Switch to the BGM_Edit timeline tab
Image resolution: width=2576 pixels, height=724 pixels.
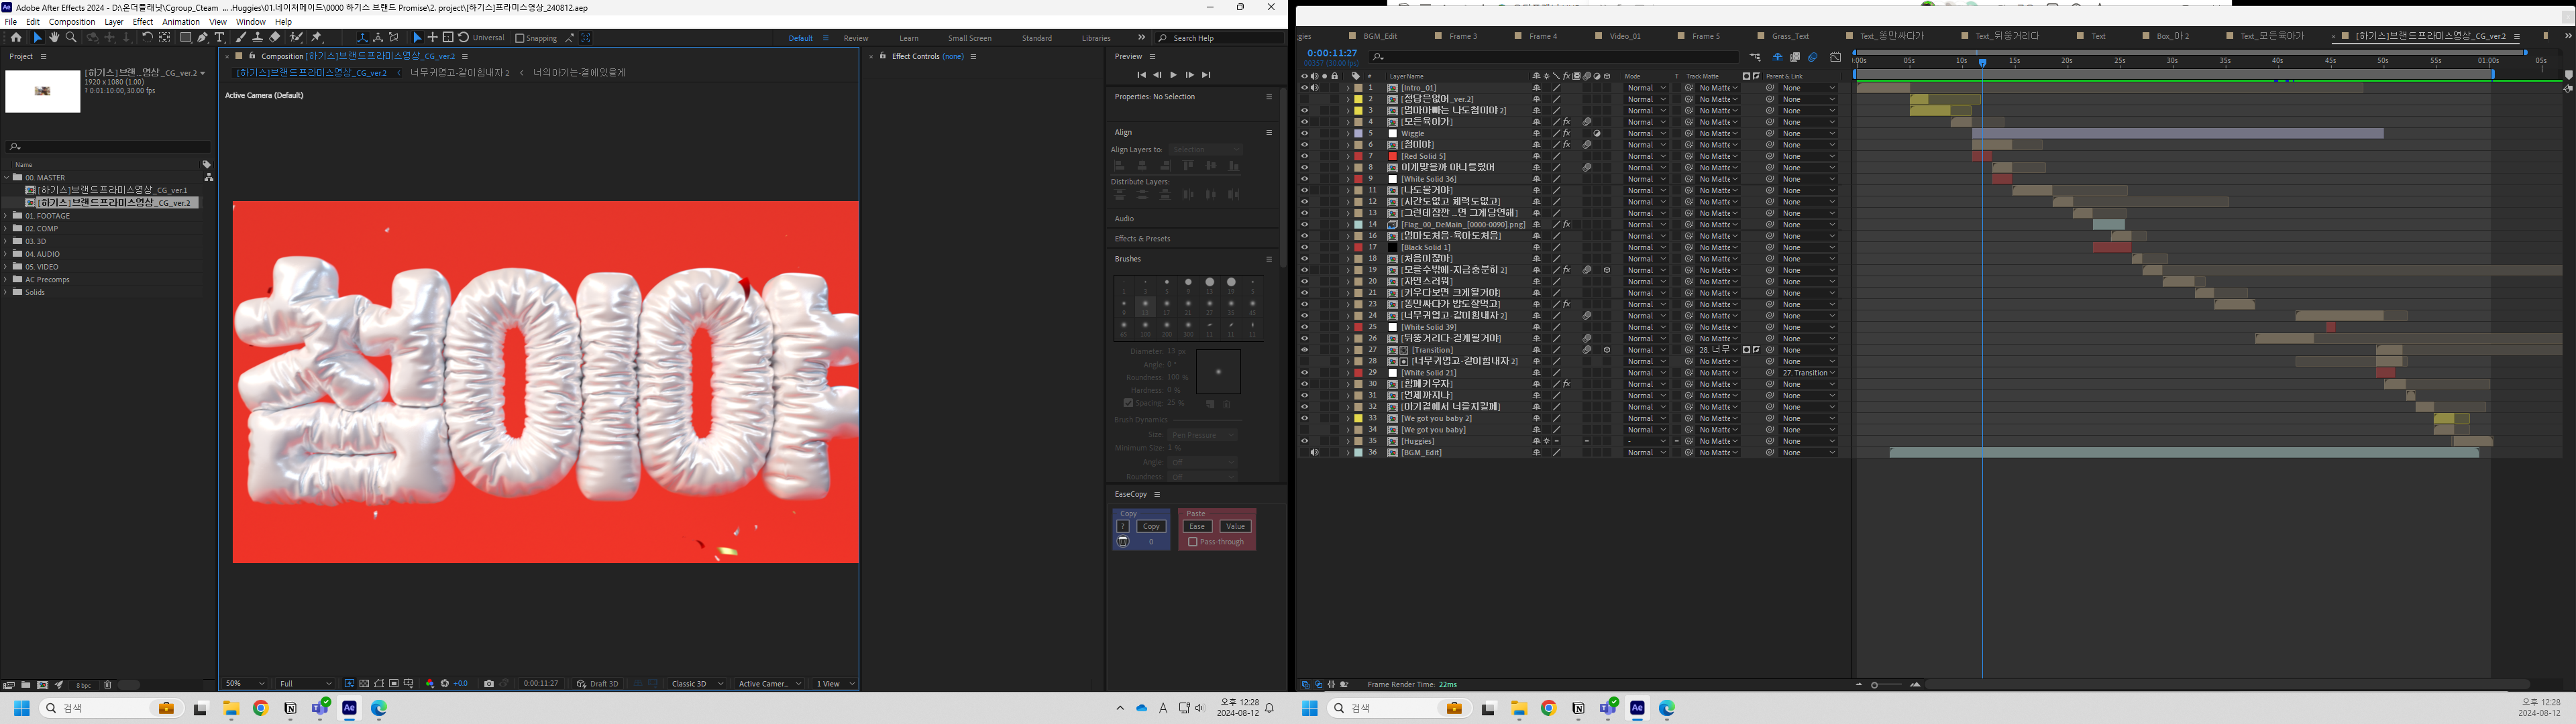click(1380, 36)
